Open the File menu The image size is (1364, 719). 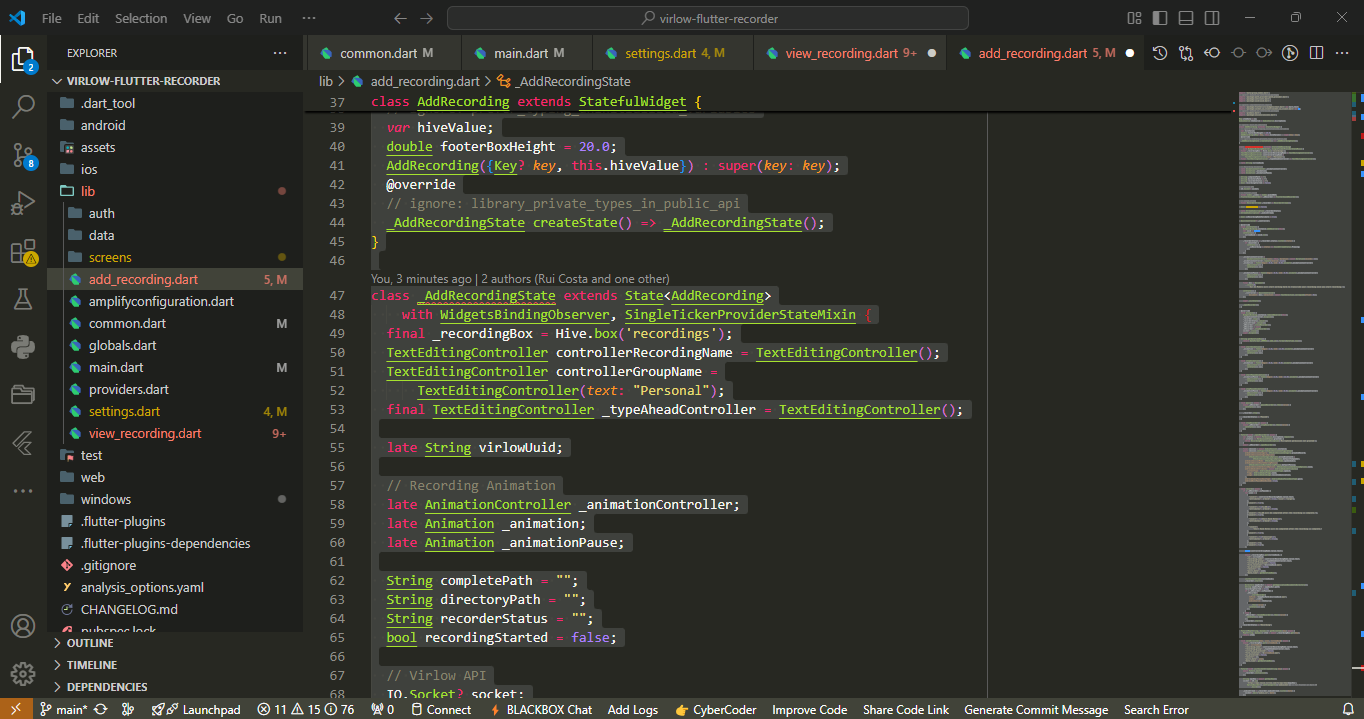click(52, 18)
